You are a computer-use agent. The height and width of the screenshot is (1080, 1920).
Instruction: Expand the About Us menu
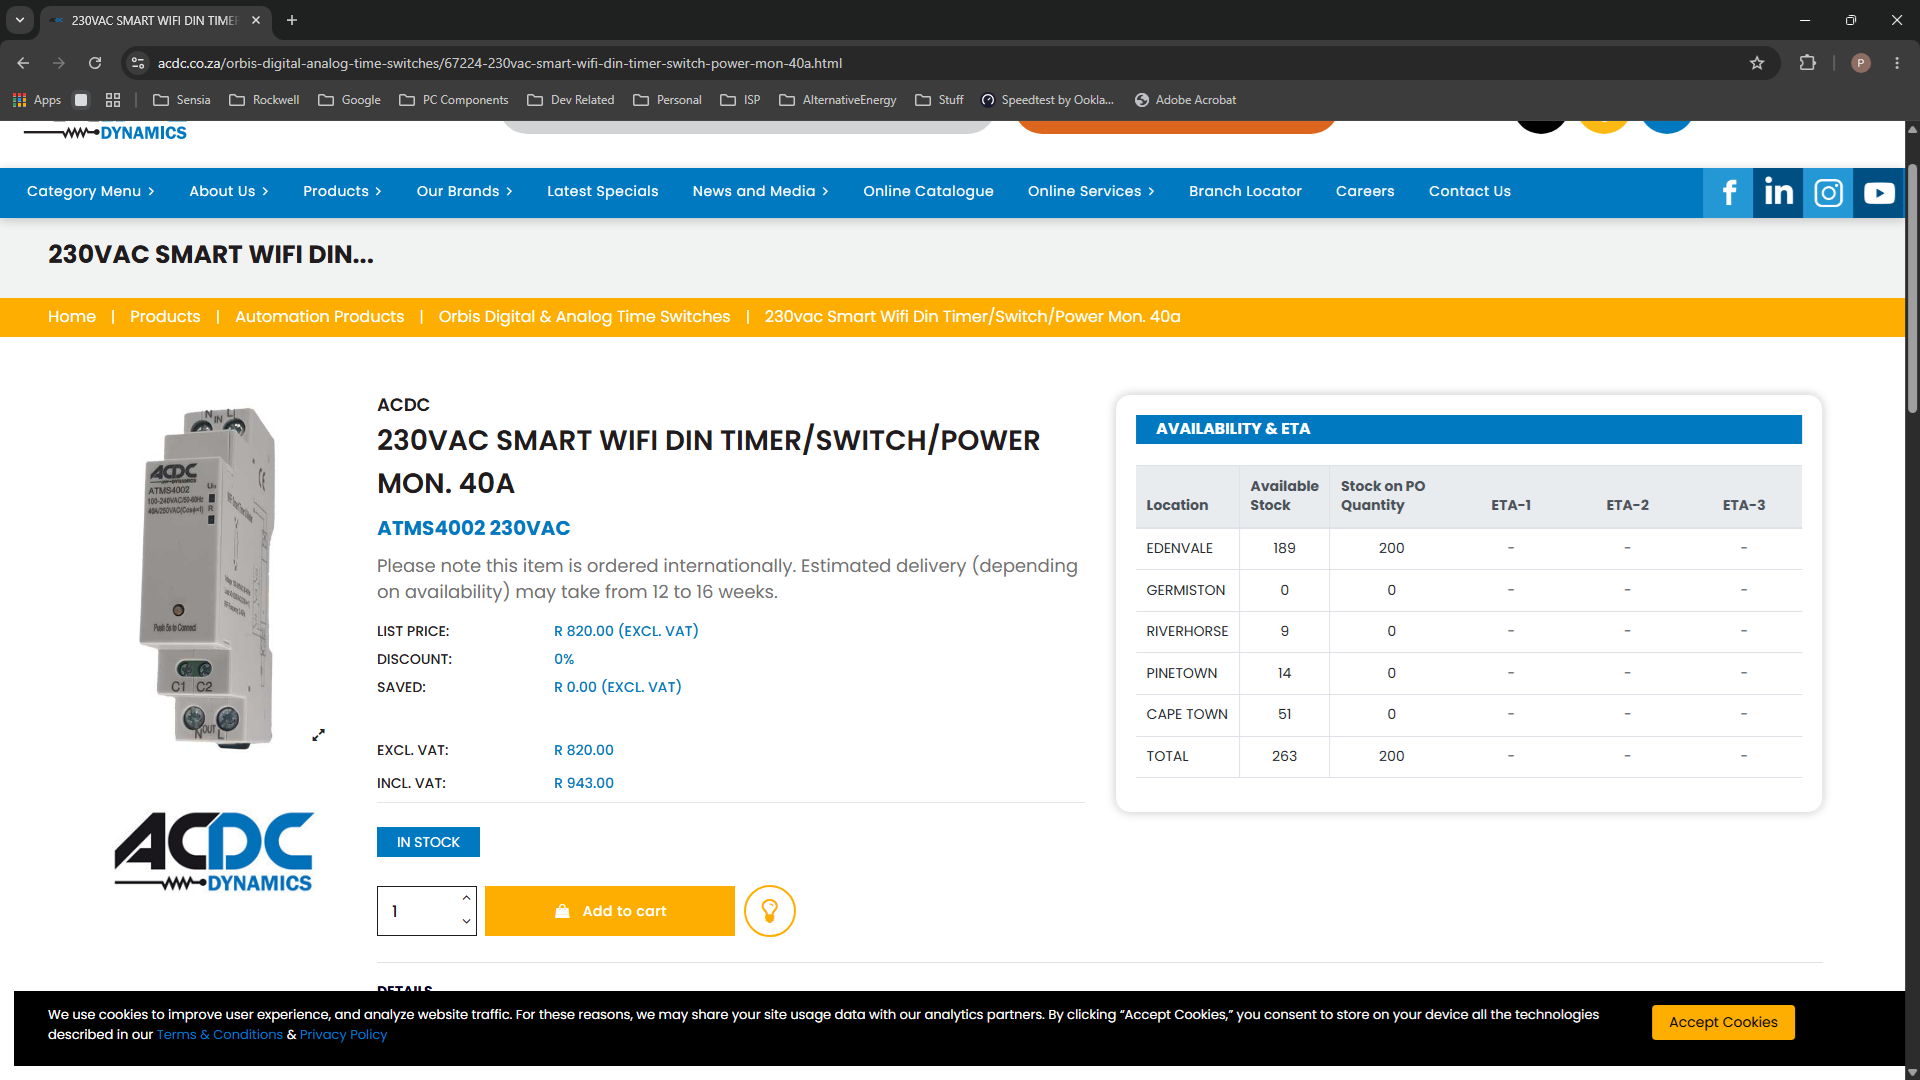point(229,192)
